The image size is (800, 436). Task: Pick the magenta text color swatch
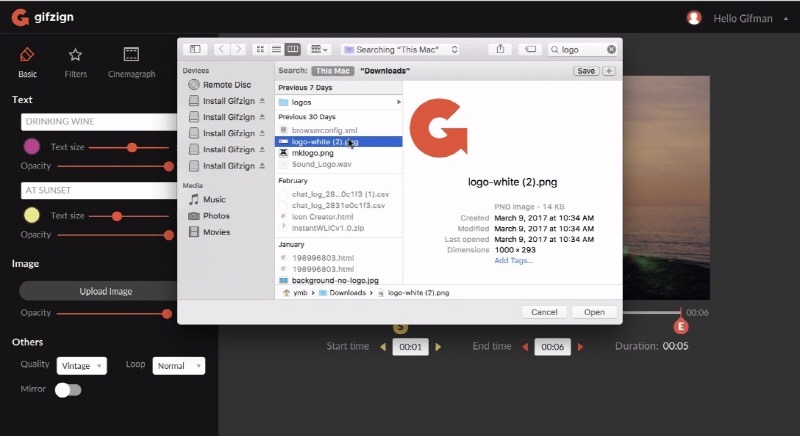coord(32,146)
